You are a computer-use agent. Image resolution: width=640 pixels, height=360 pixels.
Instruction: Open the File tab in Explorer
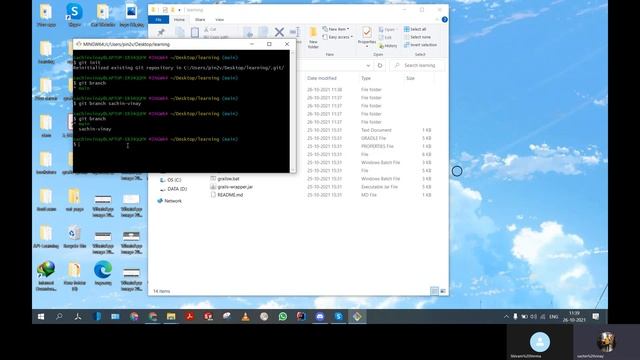(x=158, y=20)
